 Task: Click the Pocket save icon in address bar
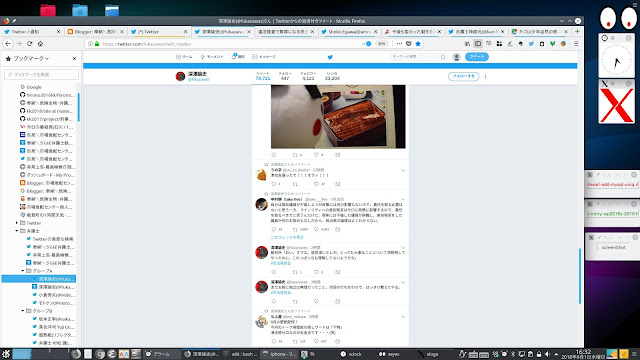tap(409, 44)
